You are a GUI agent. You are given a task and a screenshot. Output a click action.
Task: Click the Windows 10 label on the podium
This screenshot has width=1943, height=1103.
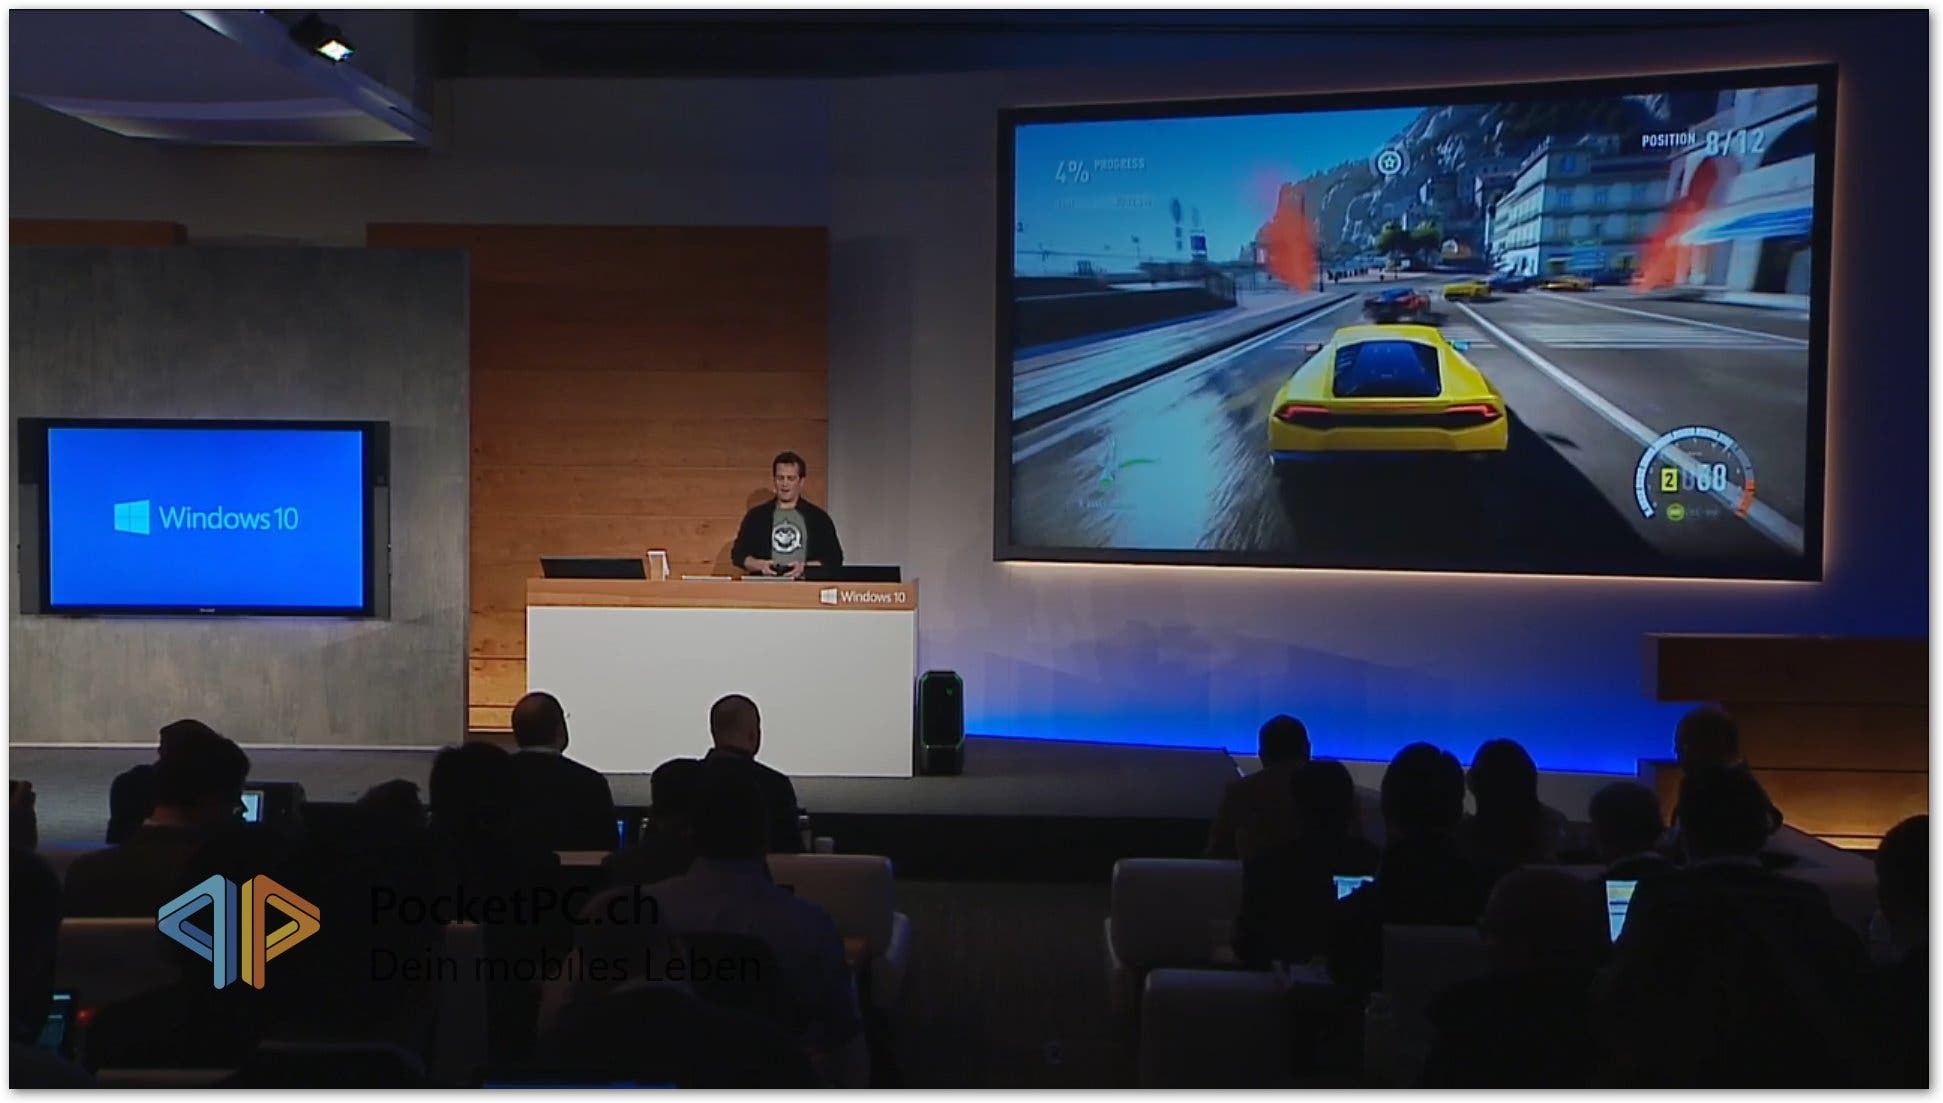pyautogui.click(x=862, y=597)
